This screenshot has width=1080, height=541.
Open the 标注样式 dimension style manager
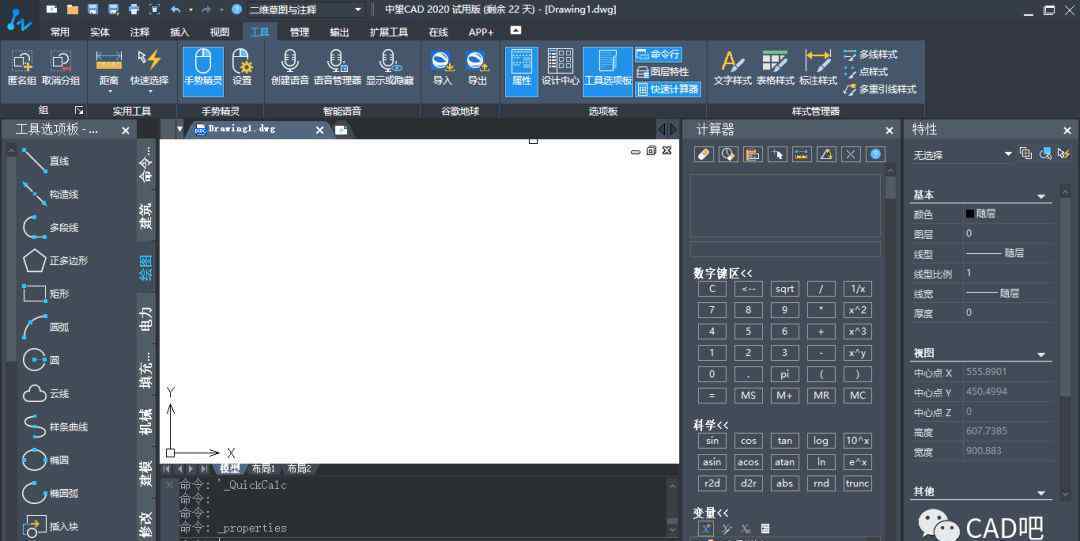pos(818,68)
